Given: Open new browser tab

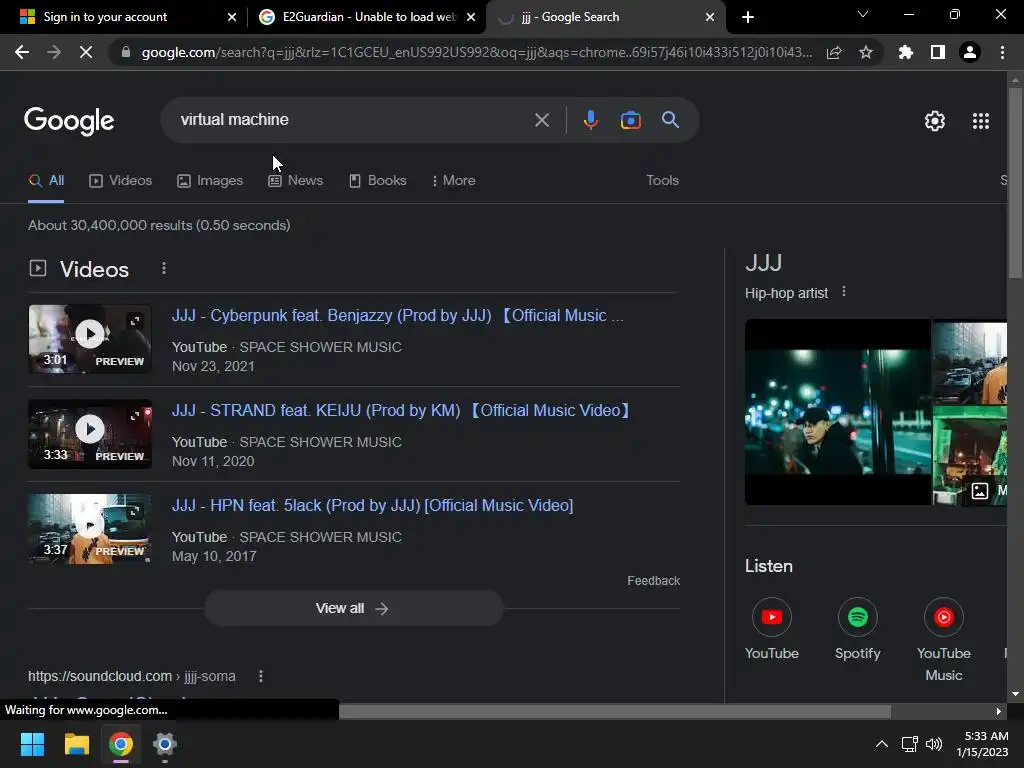Looking at the screenshot, I should click(748, 17).
